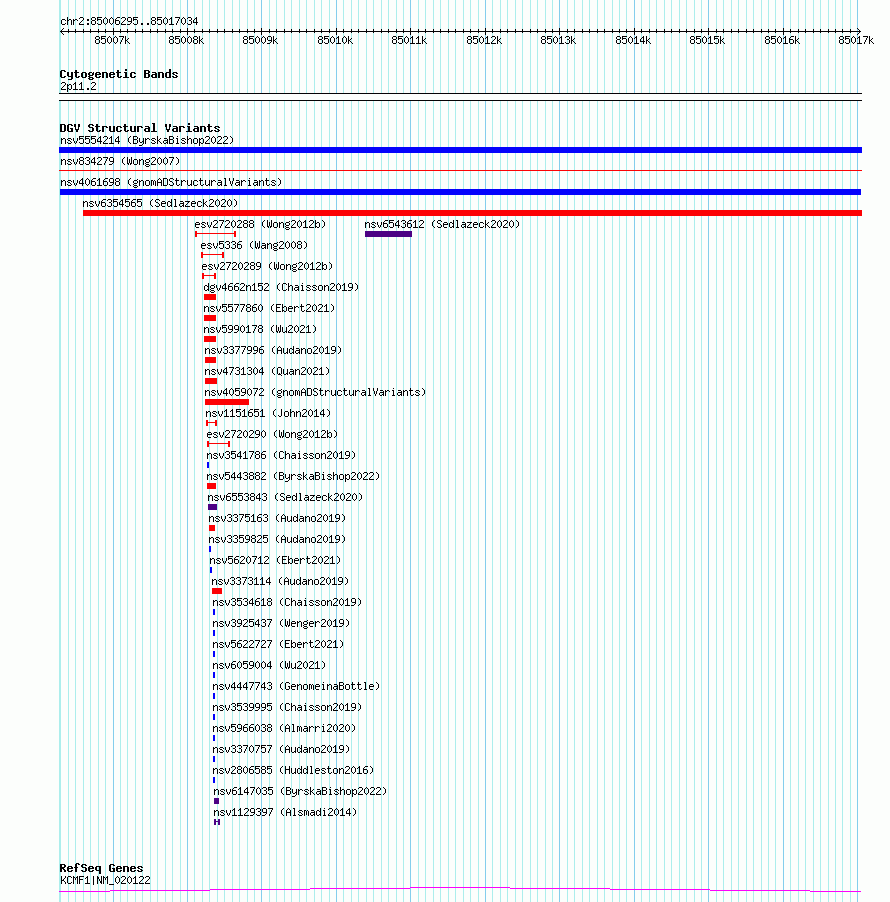Click the chr2:85006295..85017034 coordinates label
The image size is (890, 902).
[129, 21]
